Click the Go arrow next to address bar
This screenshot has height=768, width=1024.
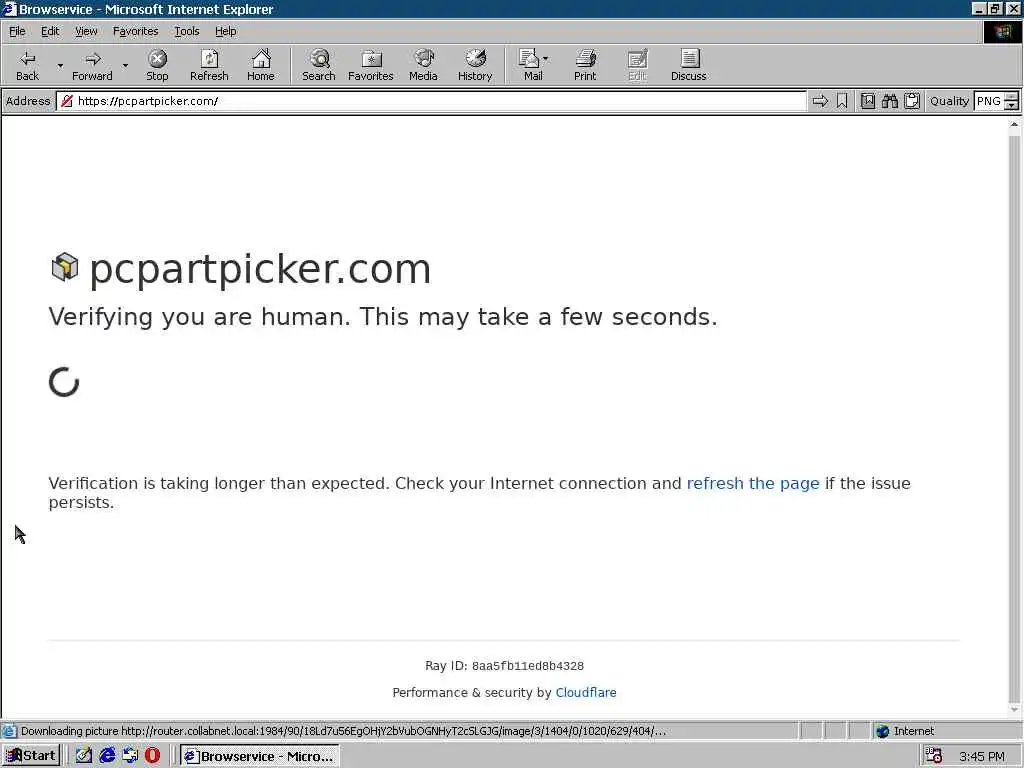coord(820,101)
